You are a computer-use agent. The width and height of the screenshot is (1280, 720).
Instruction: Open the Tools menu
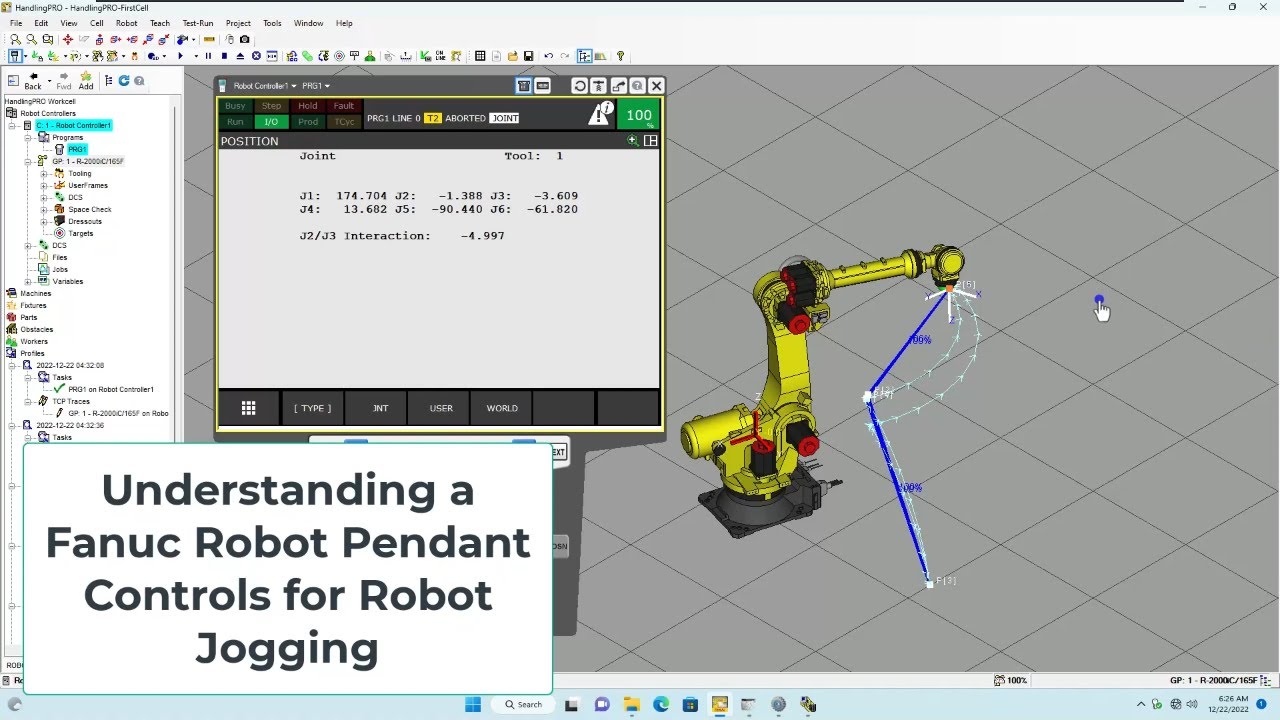click(272, 23)
